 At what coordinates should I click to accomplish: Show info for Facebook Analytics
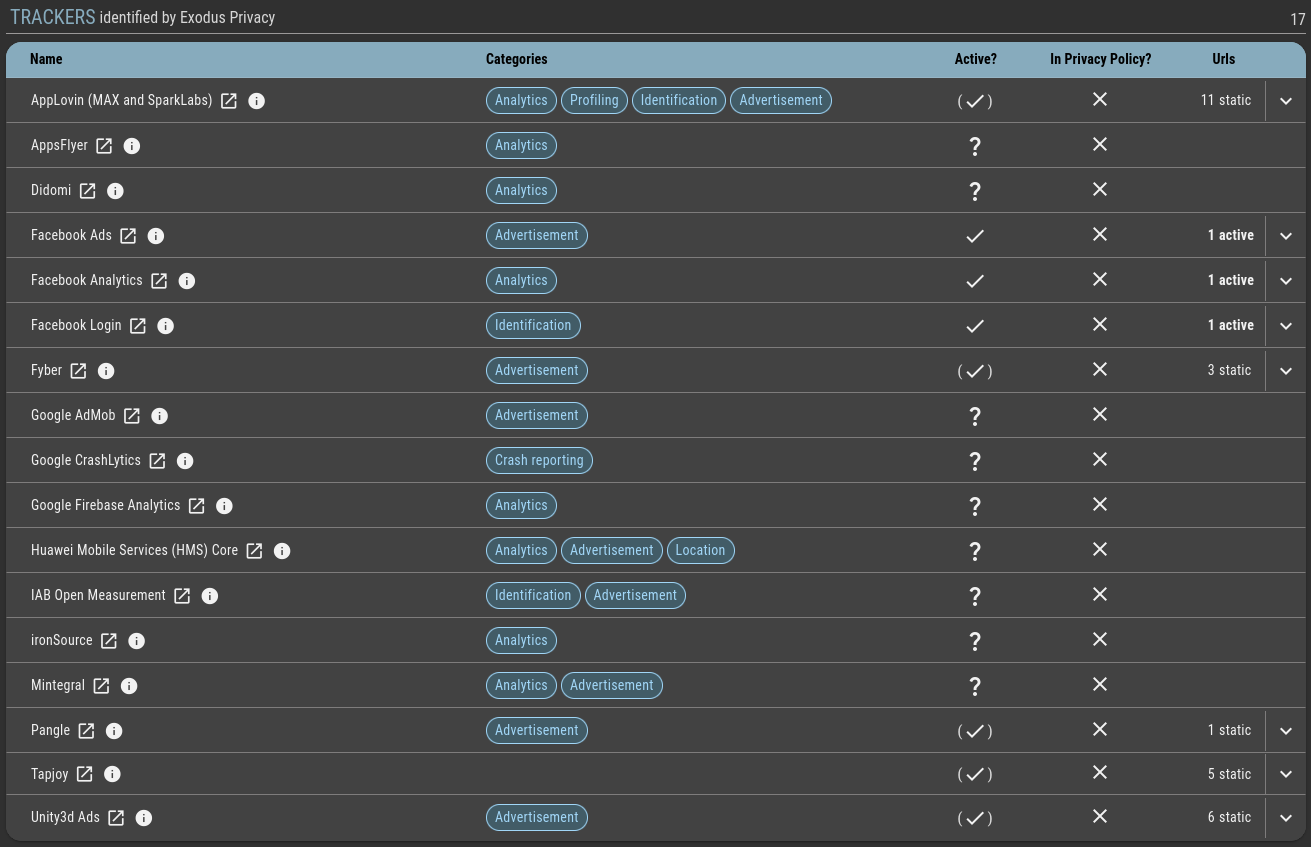pos(187,281)
